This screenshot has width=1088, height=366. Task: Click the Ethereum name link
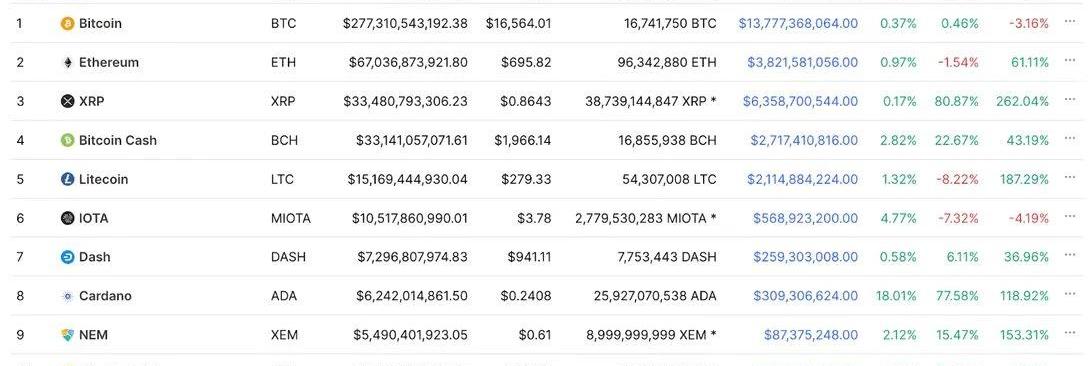109,63
